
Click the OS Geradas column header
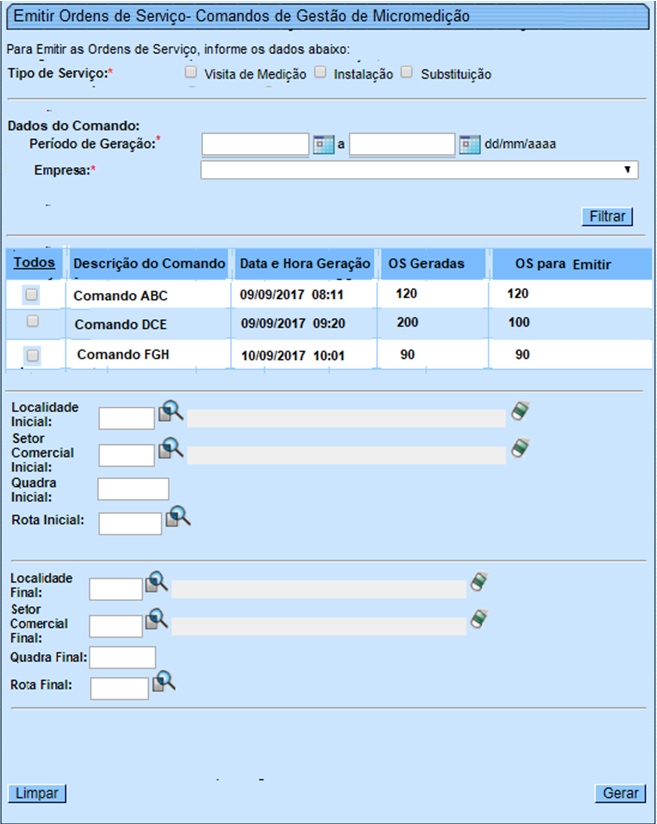426,263
